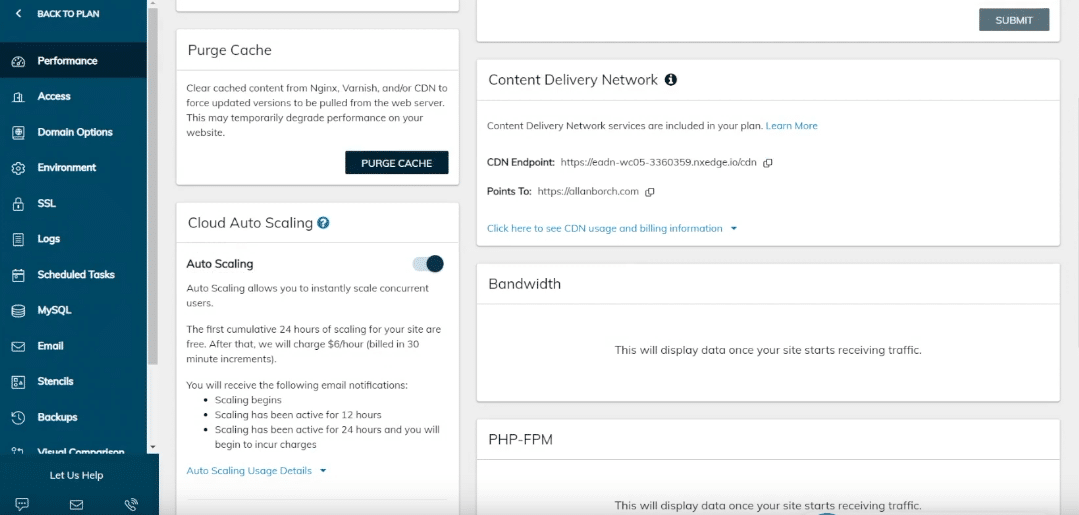Click the Environment gear icon
1079x515 pixels.
19,168
